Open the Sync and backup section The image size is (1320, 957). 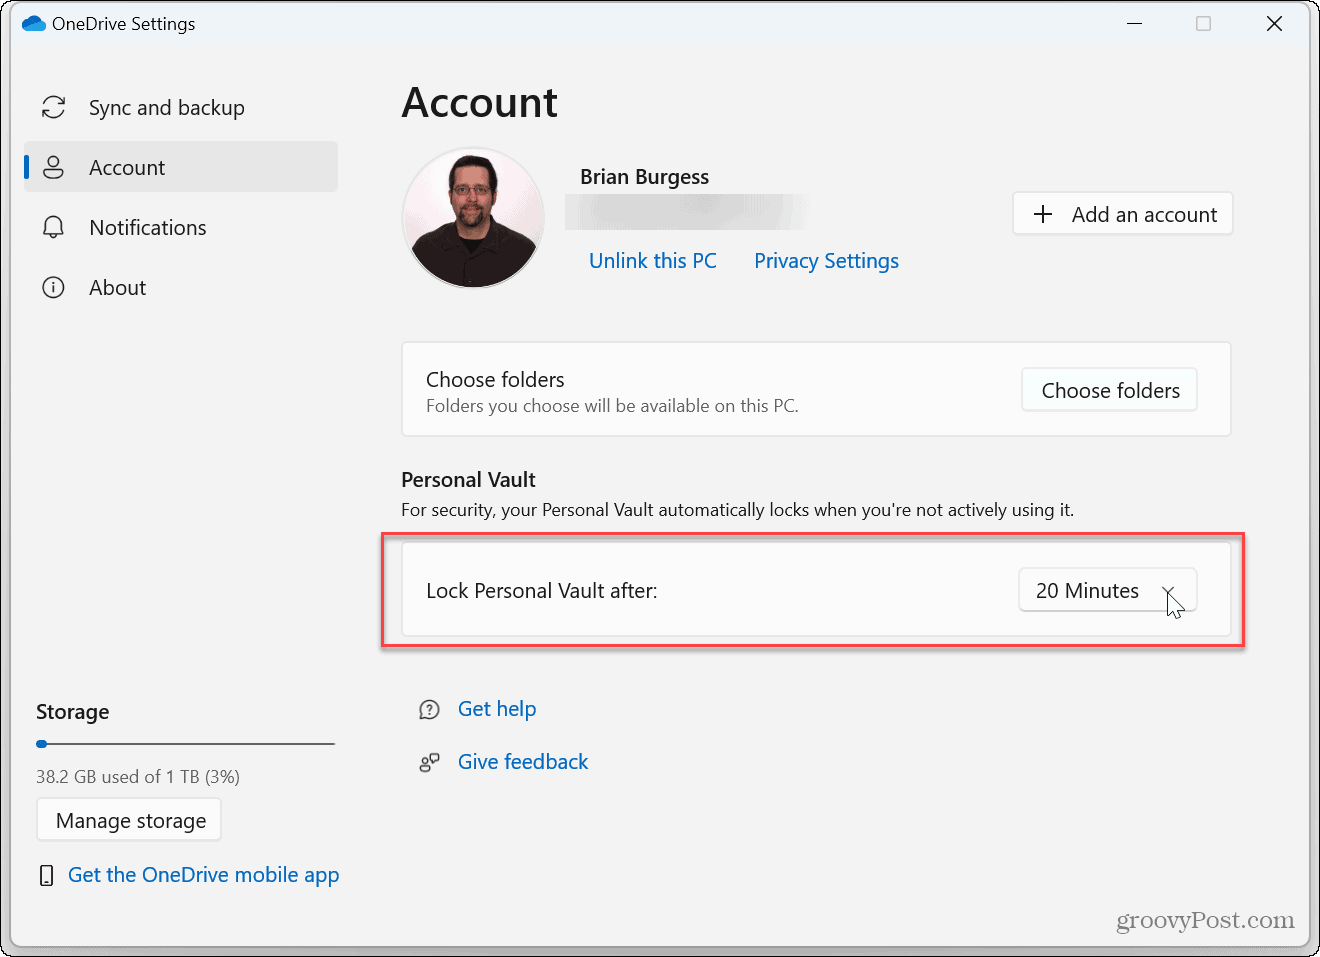click(x=181, y=107)
